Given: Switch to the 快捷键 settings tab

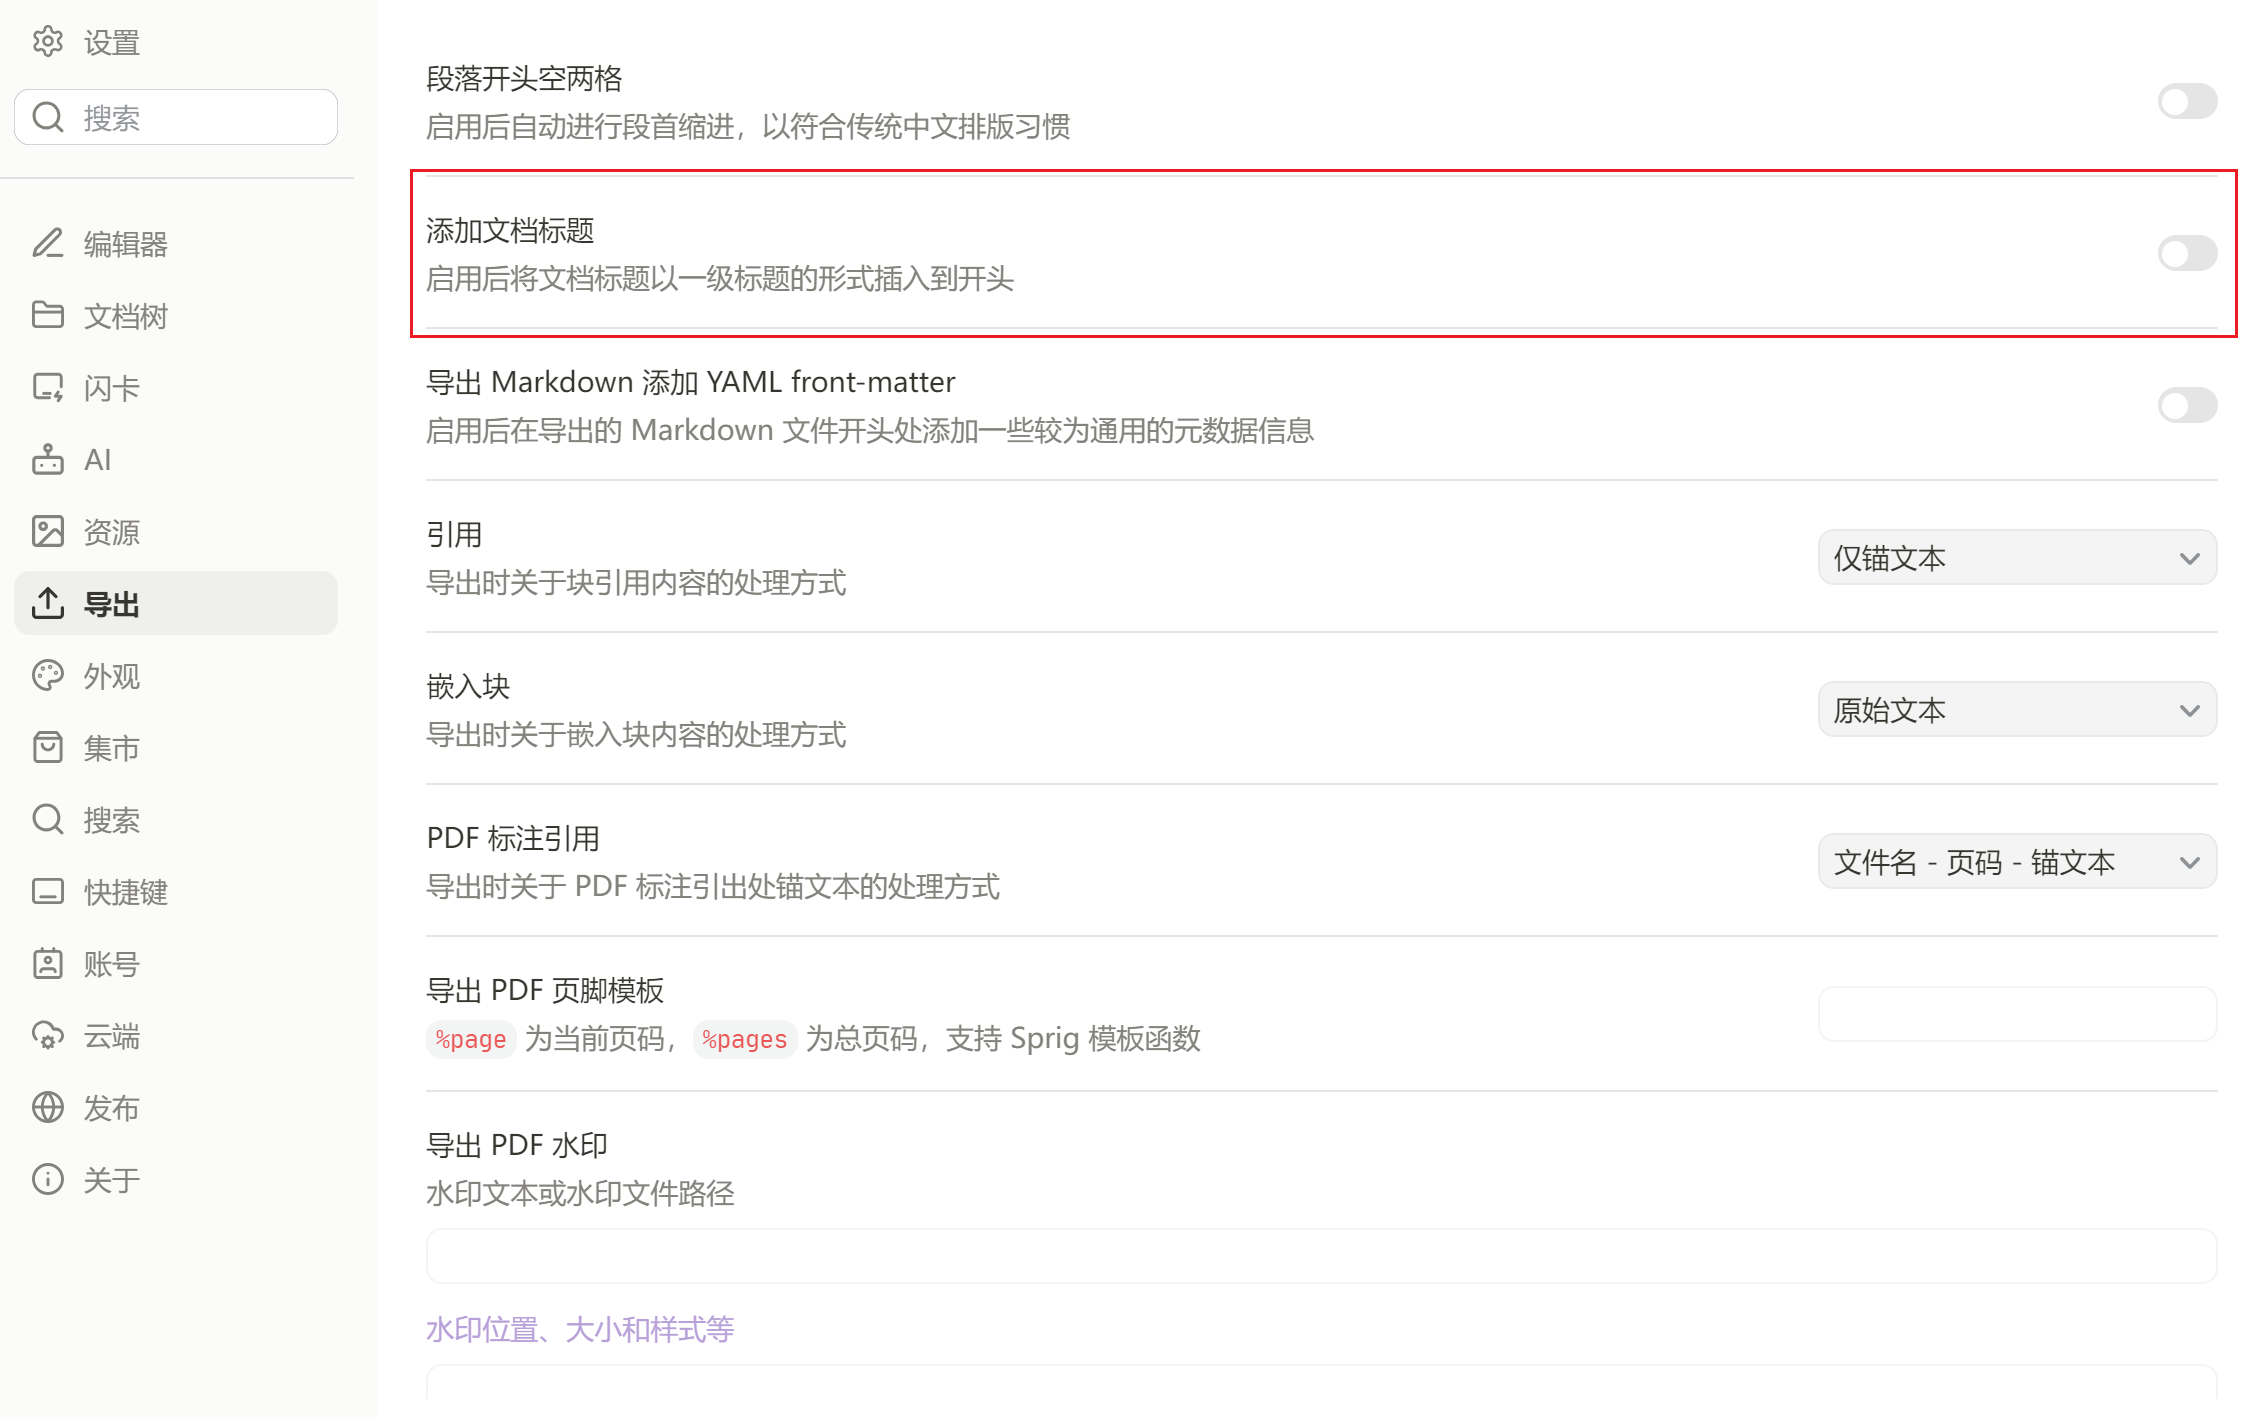Looking at the screenshot, I should [x=125, y=891].
